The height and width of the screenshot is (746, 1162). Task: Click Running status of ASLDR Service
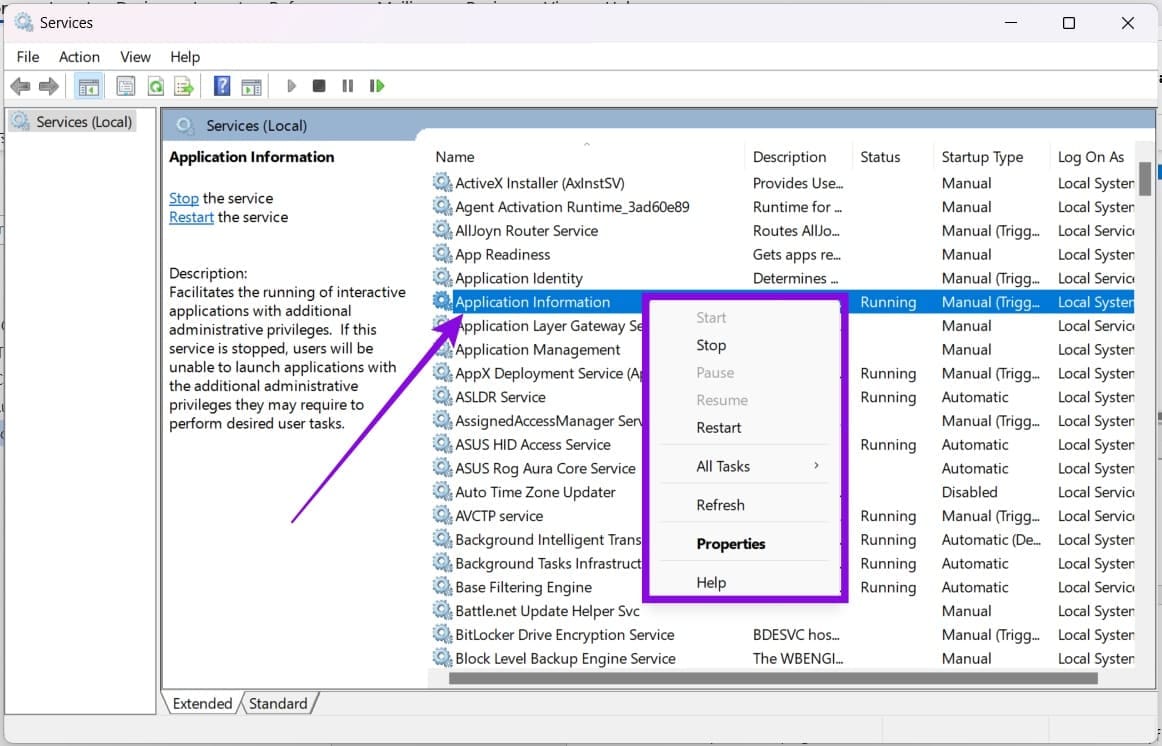[888, 397]
